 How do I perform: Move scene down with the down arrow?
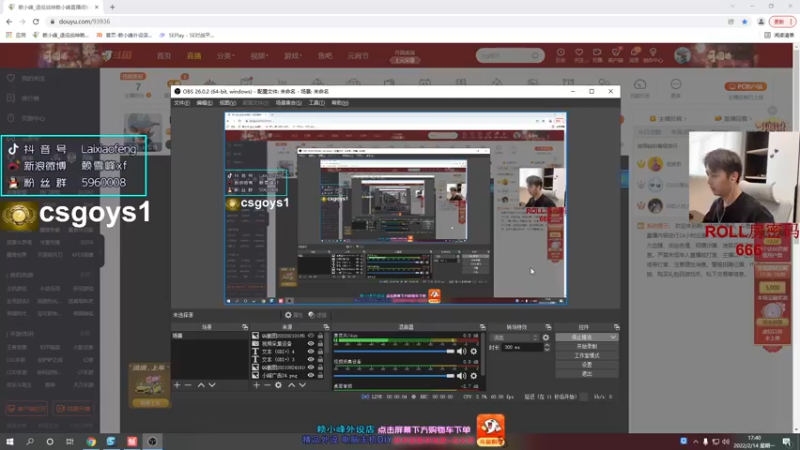coord(212,385)
